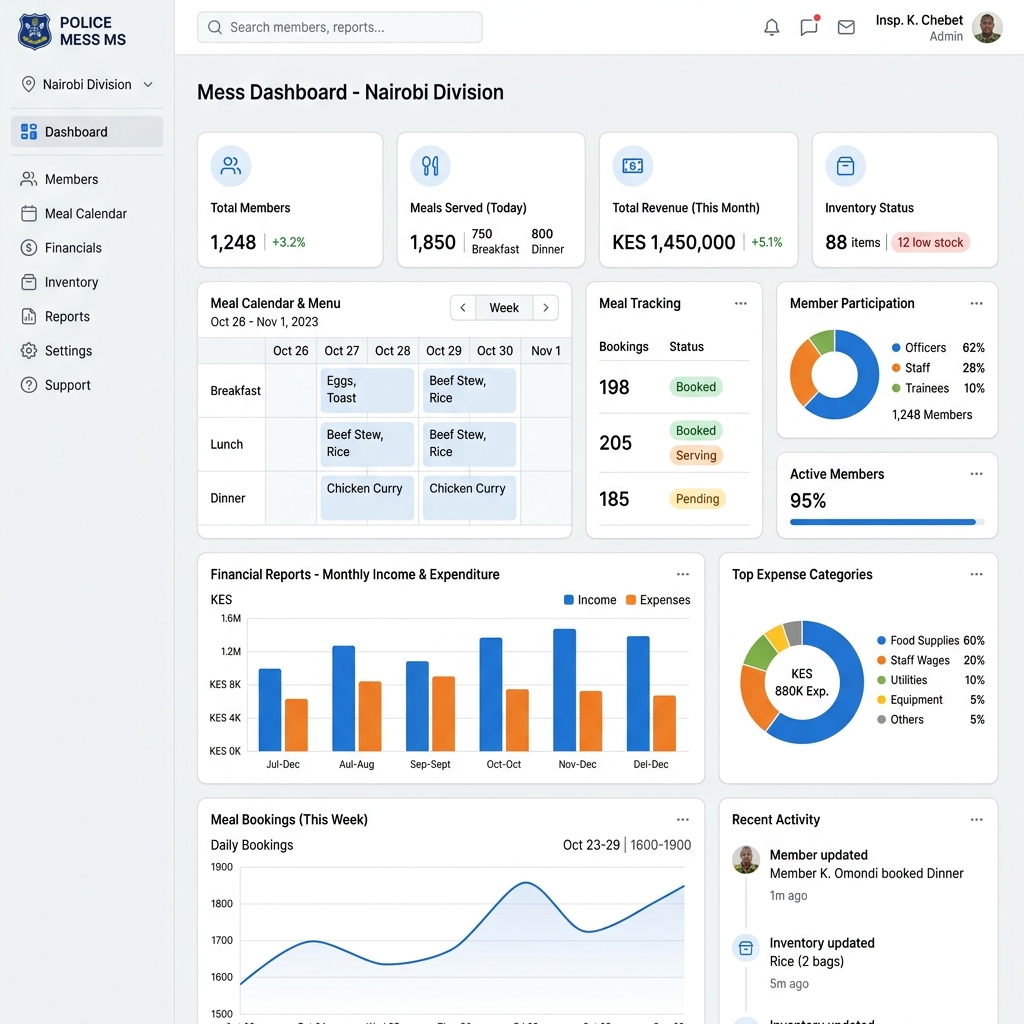
Task: Open Top Expense Categories options menu
Action: pos(976,574)
